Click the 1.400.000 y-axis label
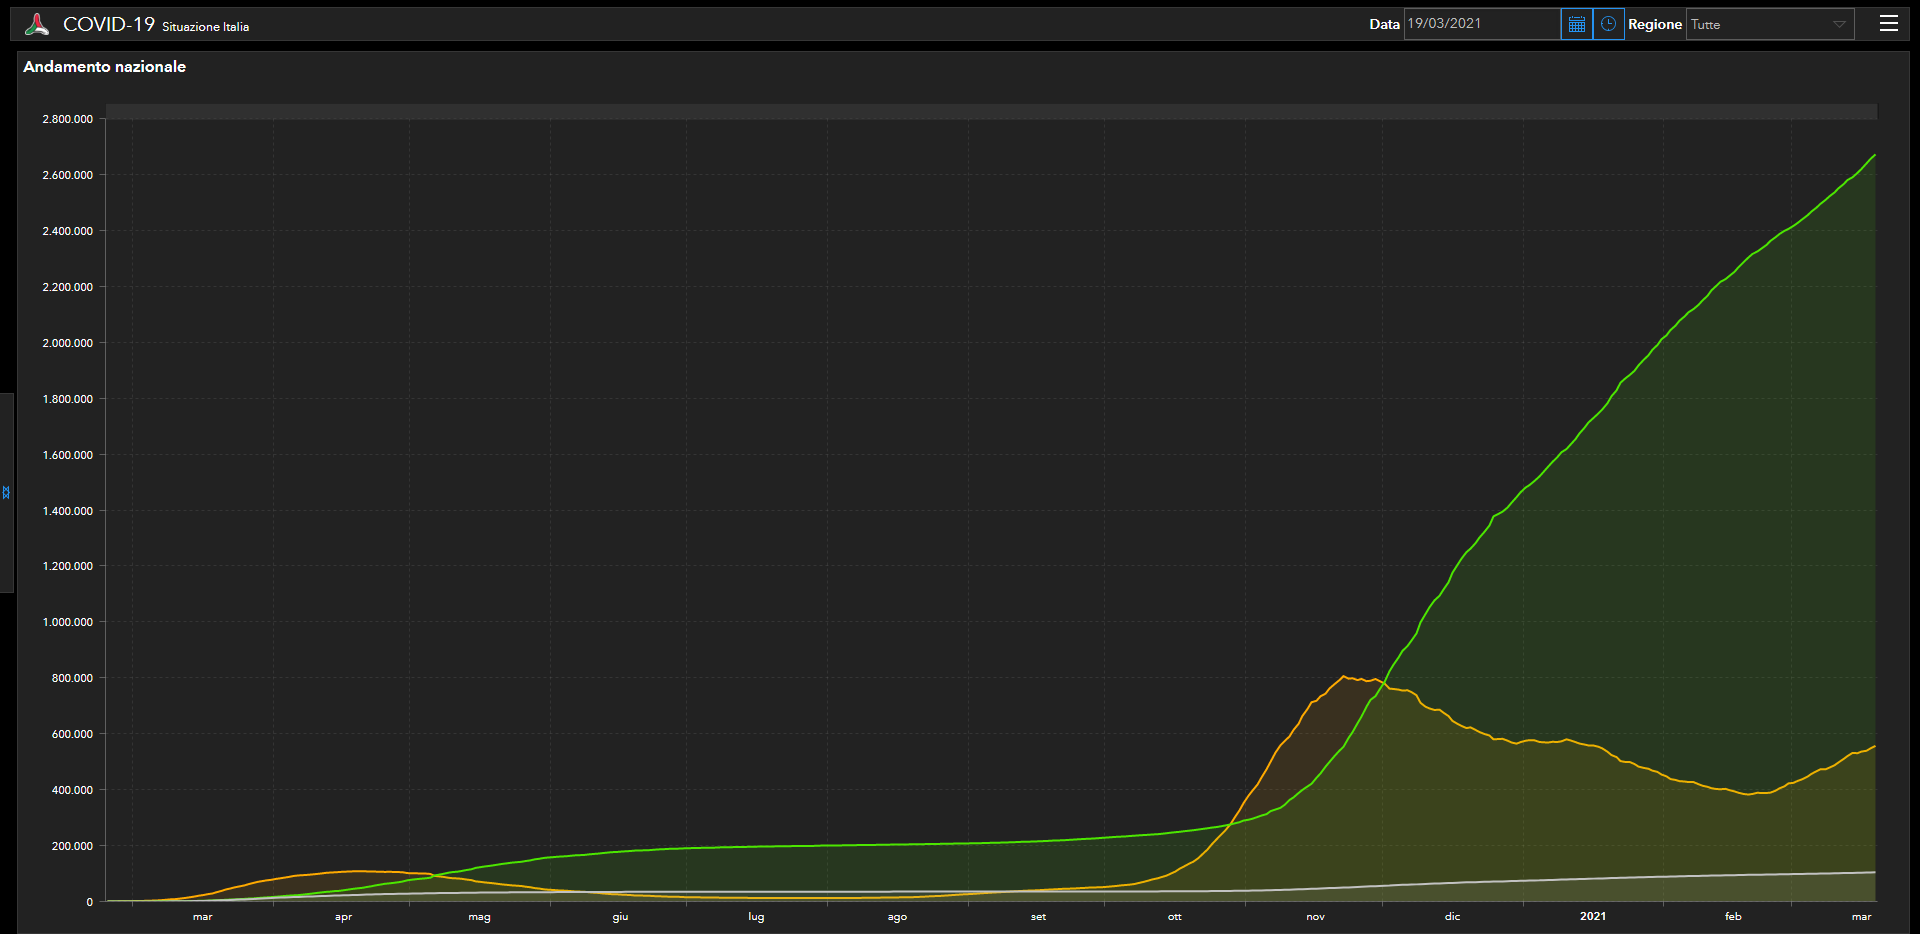This screenshot has width=1920, height=934. click(67, 511)
